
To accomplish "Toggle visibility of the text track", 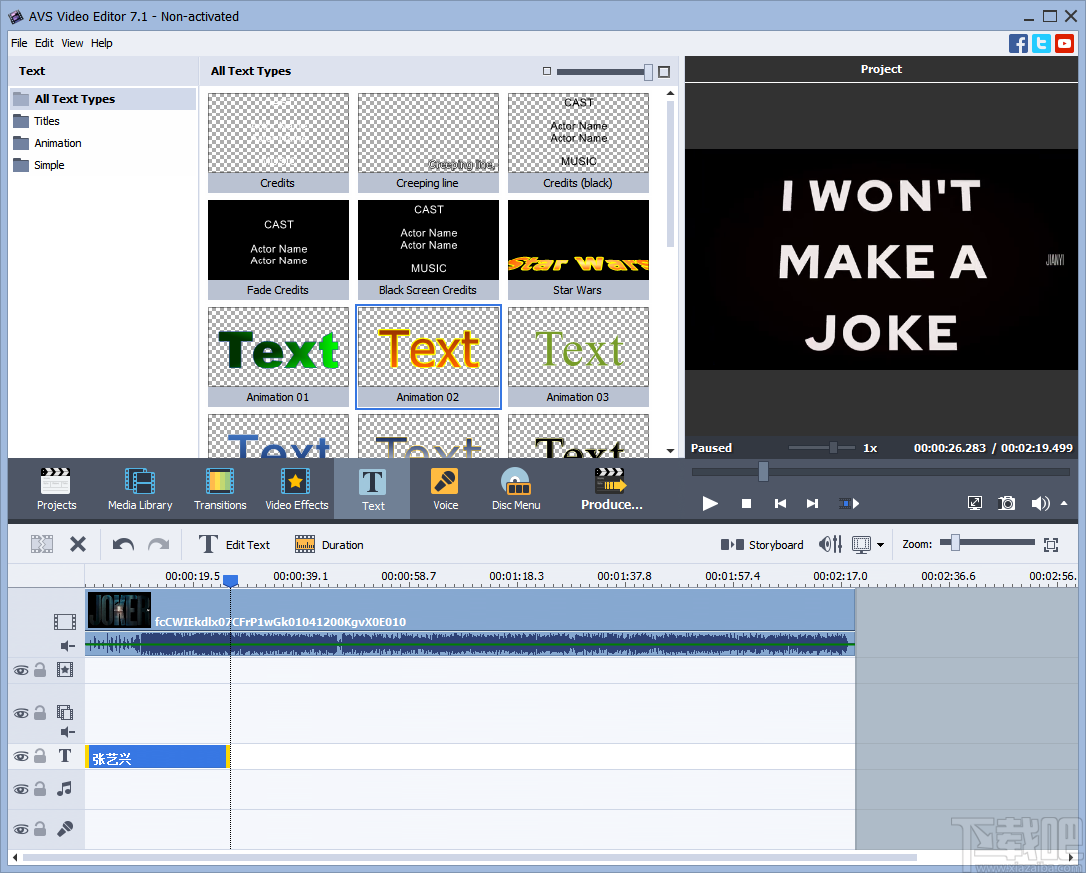I will 21,756.
